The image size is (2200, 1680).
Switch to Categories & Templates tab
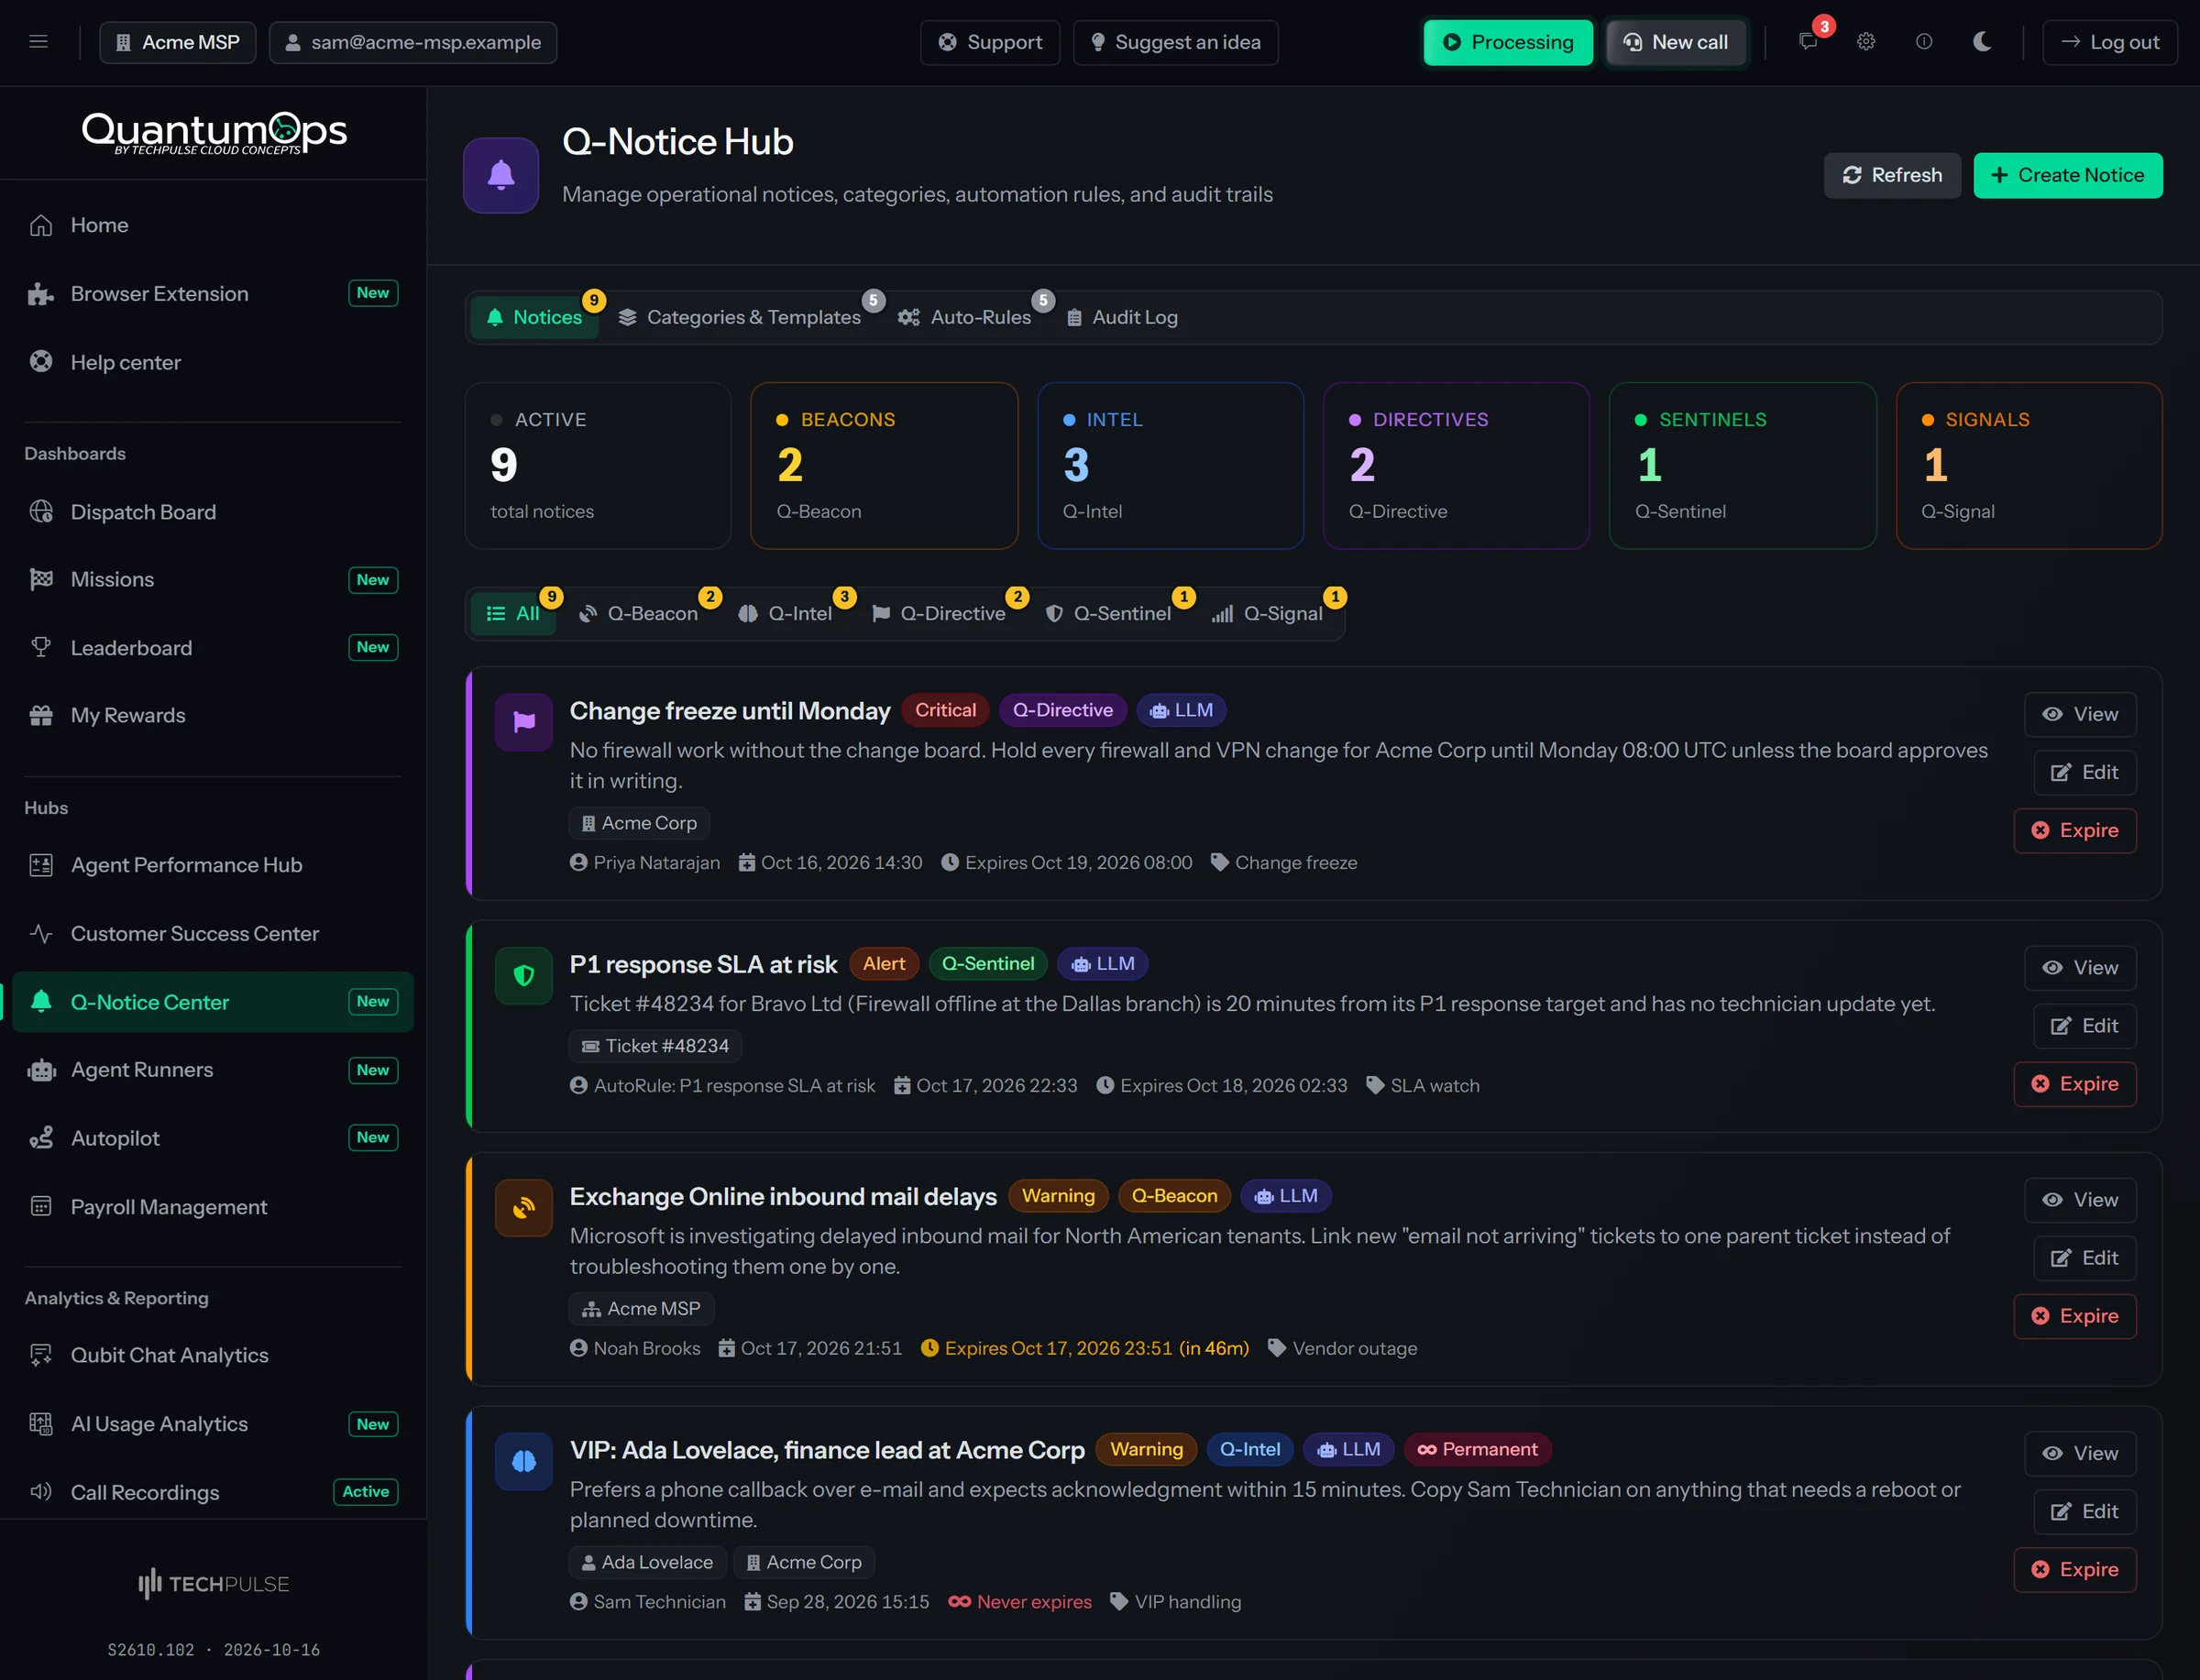coord(740,317)
